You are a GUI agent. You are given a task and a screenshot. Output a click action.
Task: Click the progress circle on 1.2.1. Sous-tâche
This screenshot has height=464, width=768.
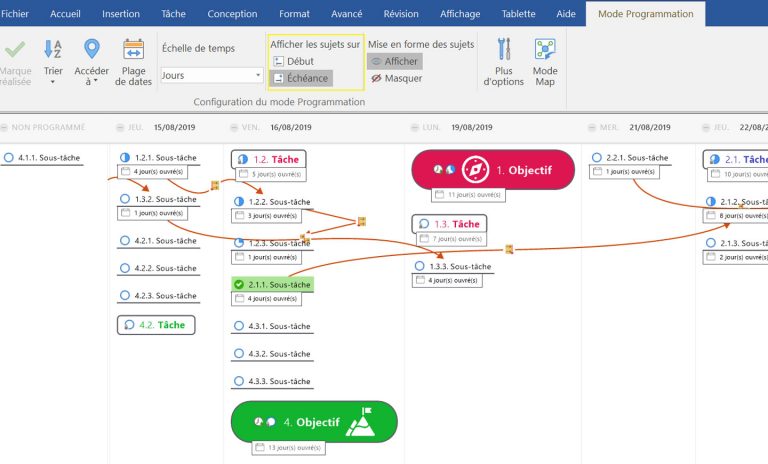pyautogui.click(x=125, y=158)
